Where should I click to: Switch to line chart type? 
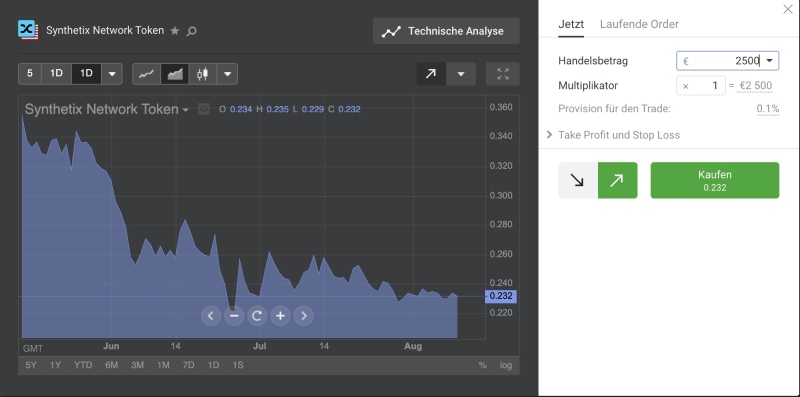point(146,74)
